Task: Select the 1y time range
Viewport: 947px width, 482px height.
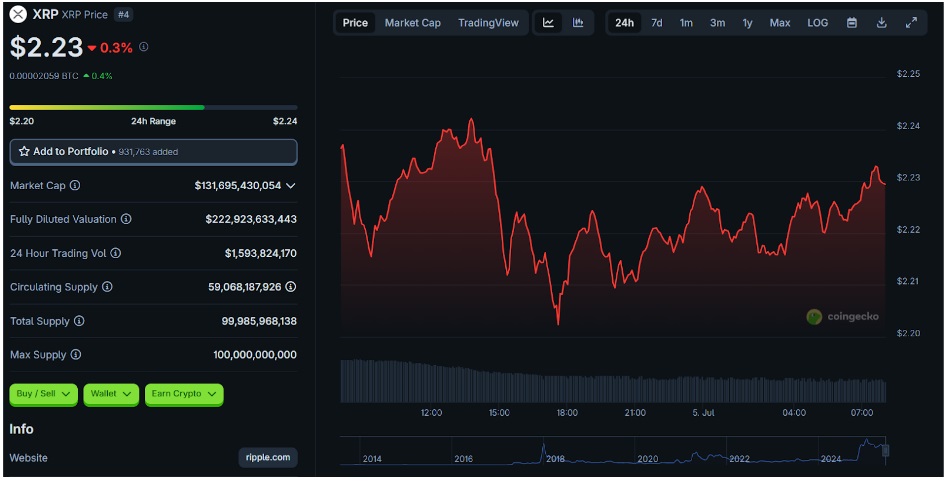Action: pos(748,23)
